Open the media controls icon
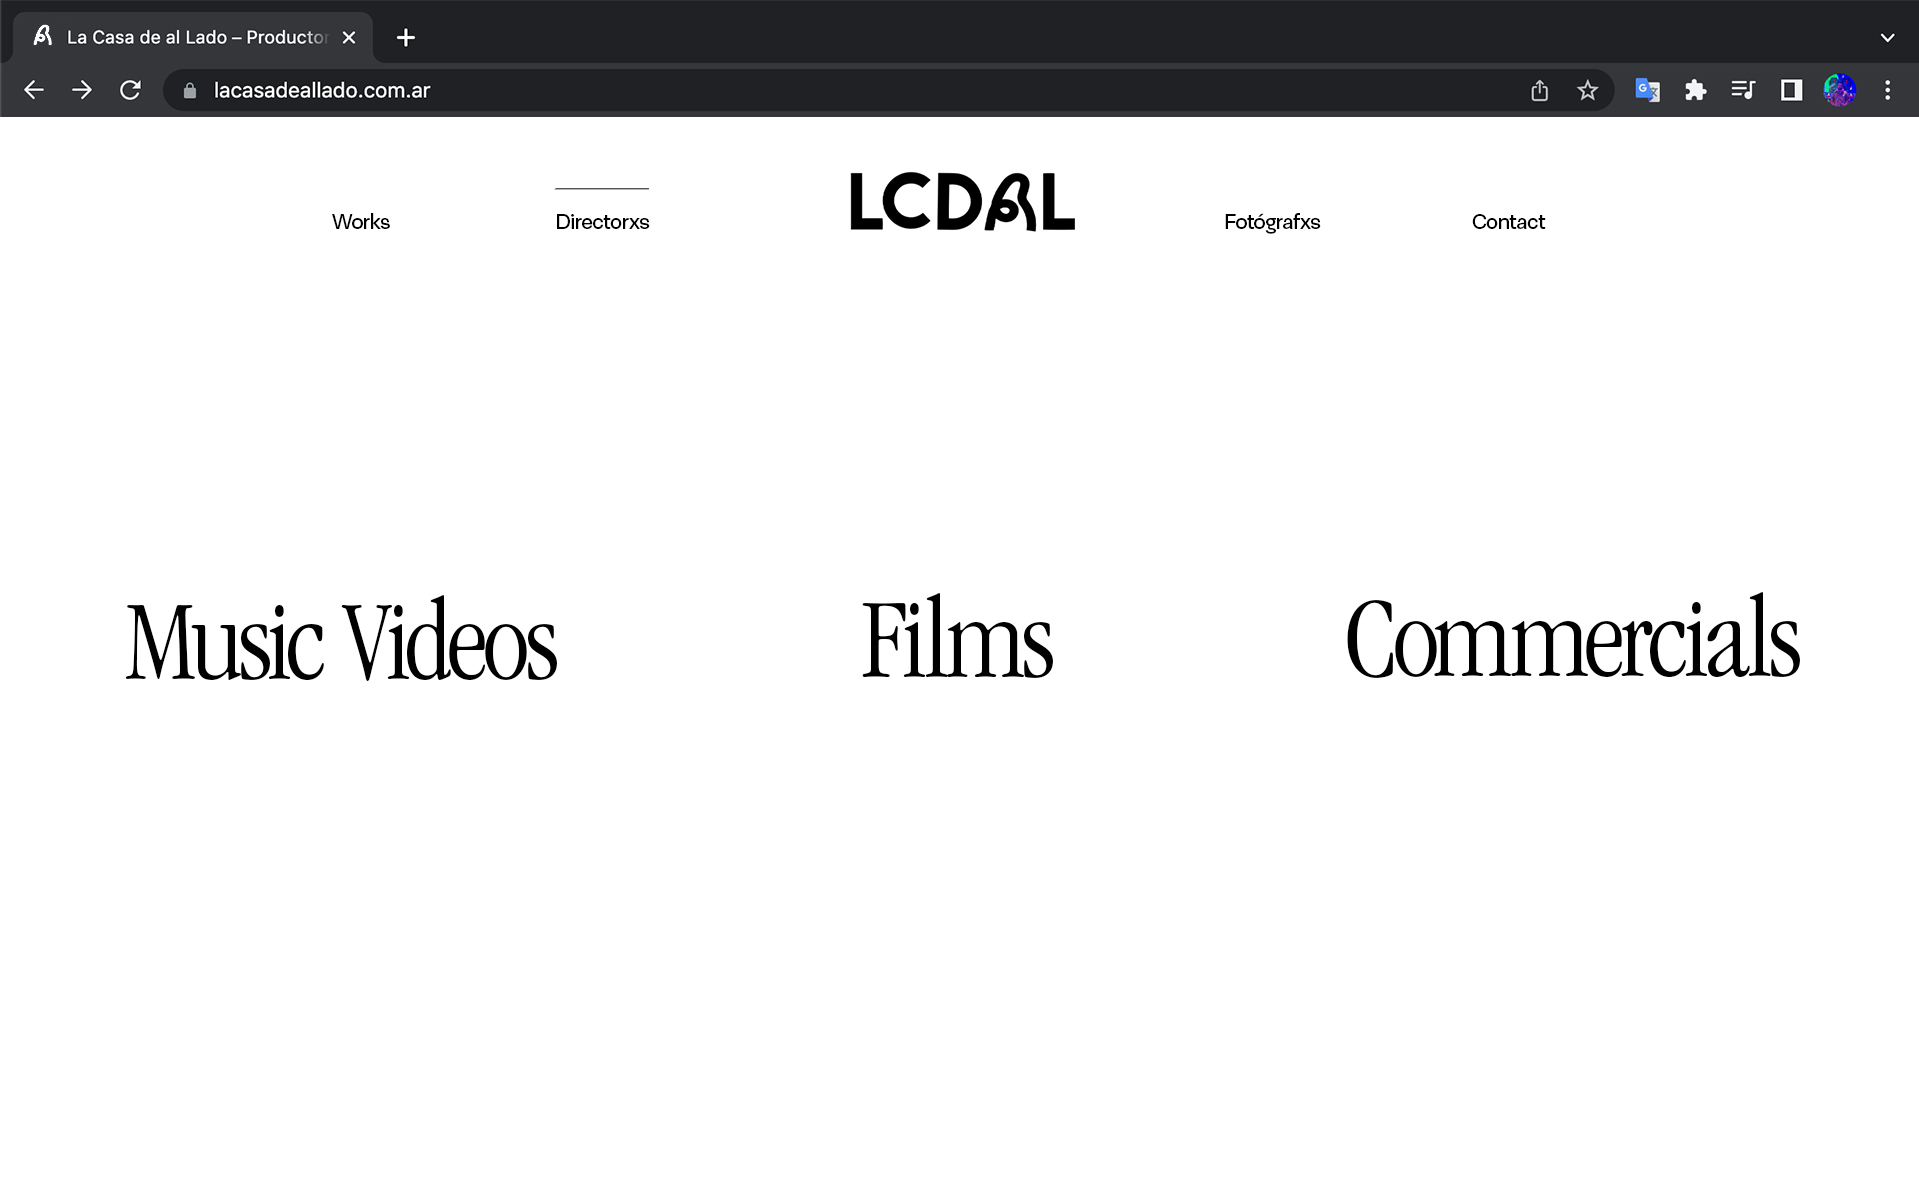 (1743, 90)
